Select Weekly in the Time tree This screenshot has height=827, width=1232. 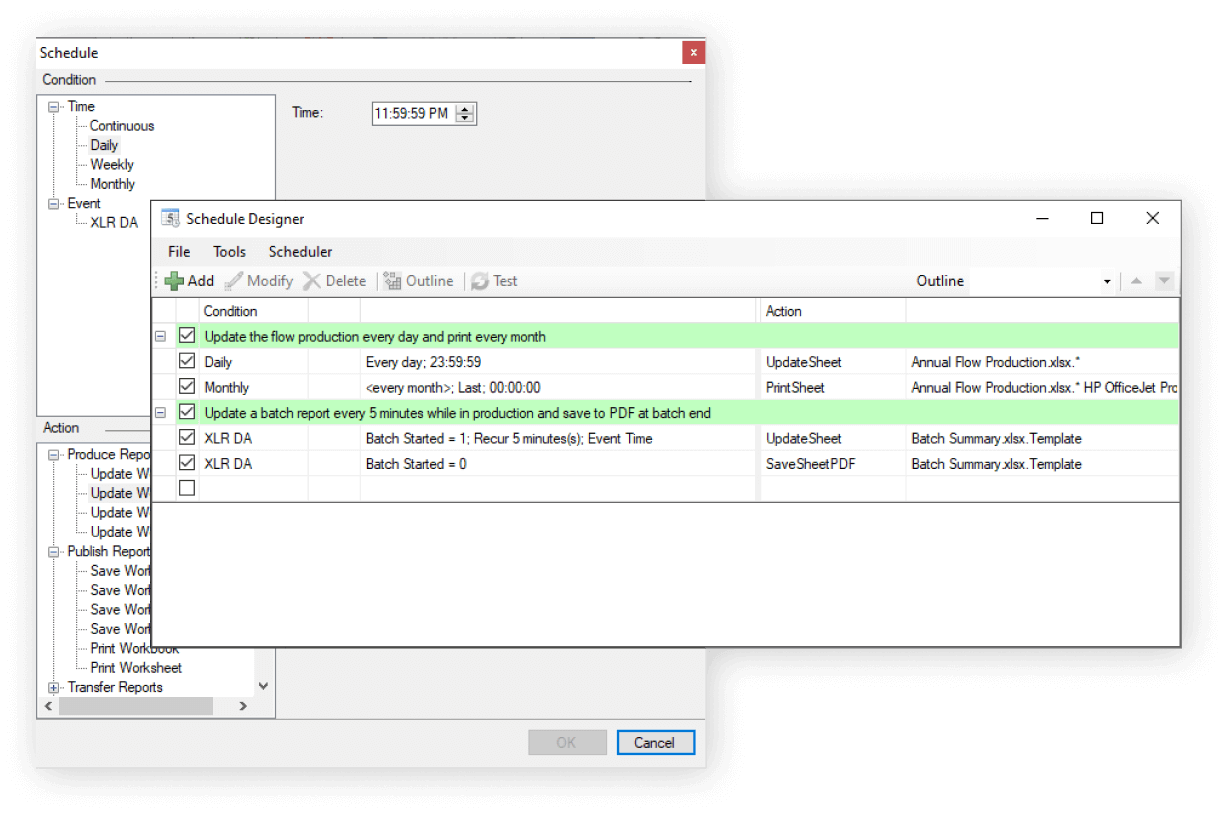coord(112,165)
